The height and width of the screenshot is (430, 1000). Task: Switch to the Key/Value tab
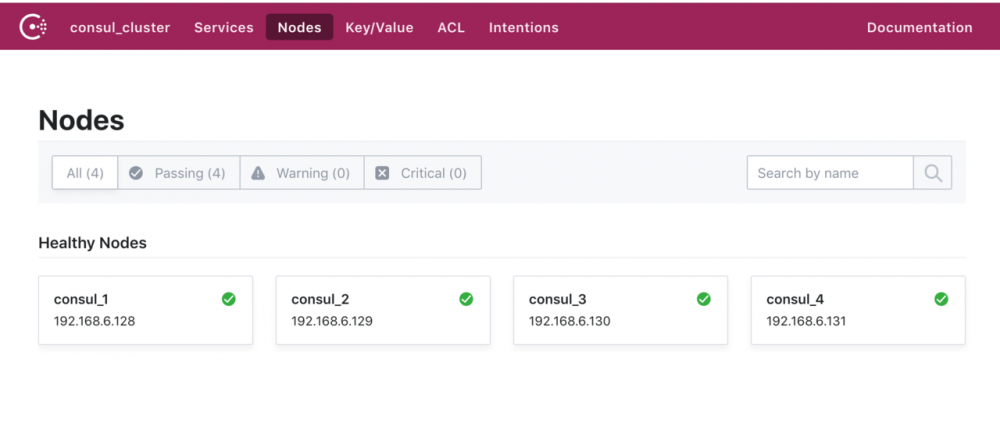click(379, 28)
